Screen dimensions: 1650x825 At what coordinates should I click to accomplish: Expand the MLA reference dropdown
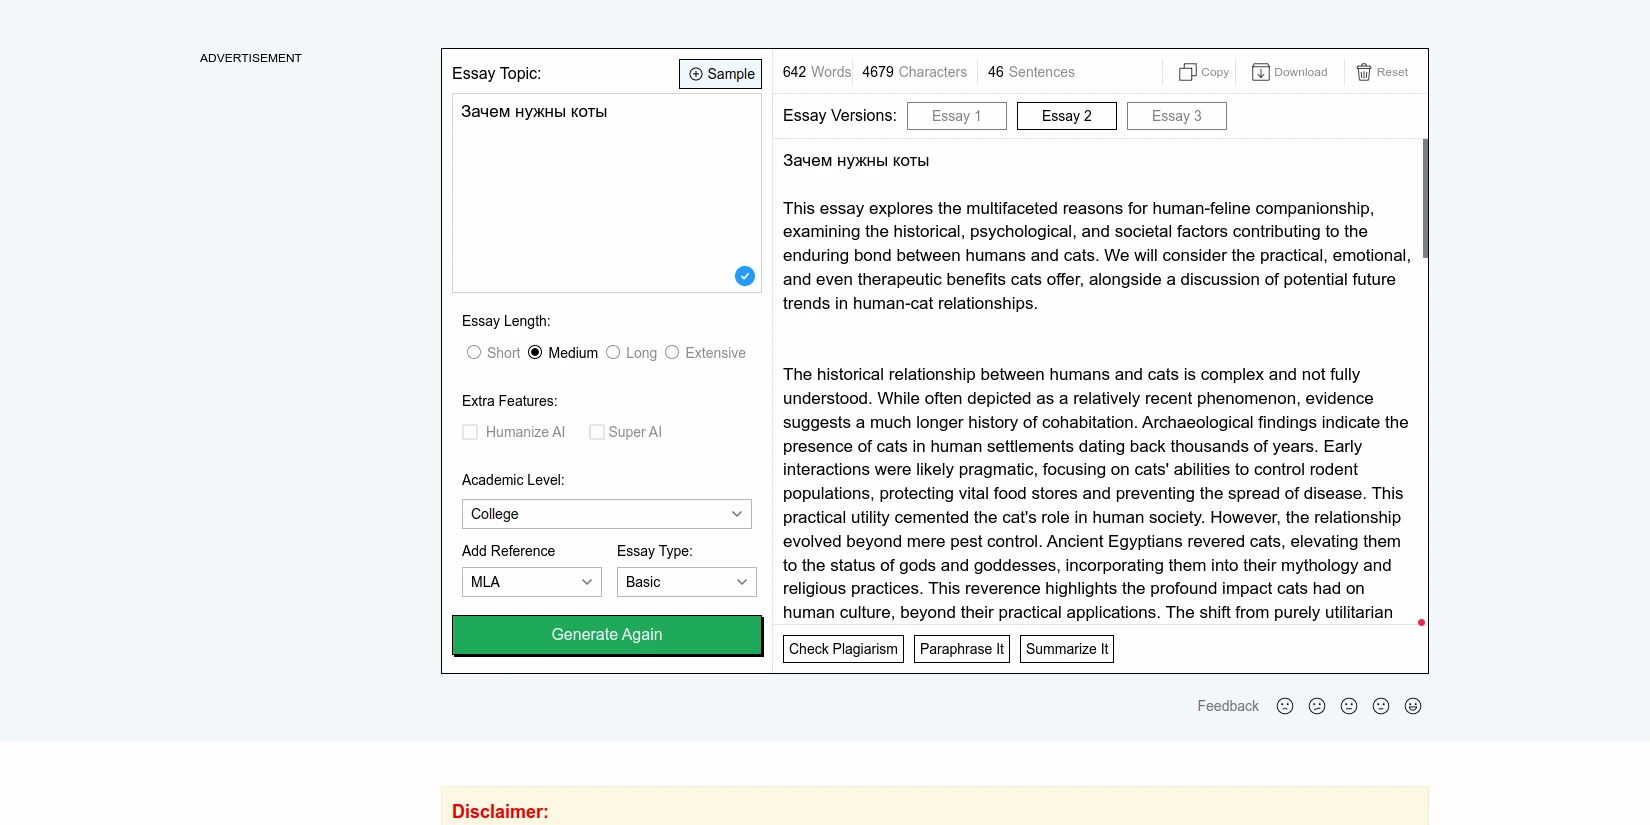coord(531,582)
